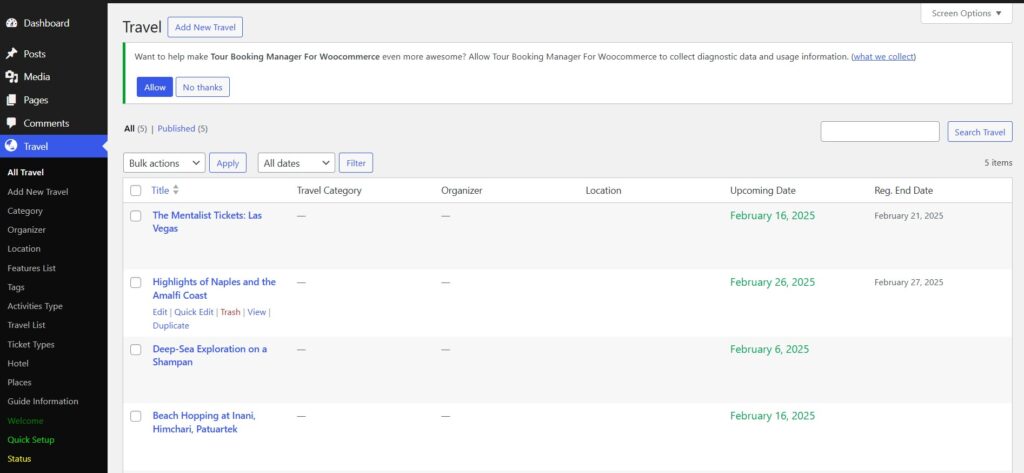Click Trash under Highlights of Naples
The image size is (1024, 473).
pyautogui.click(x=230, y=312)
